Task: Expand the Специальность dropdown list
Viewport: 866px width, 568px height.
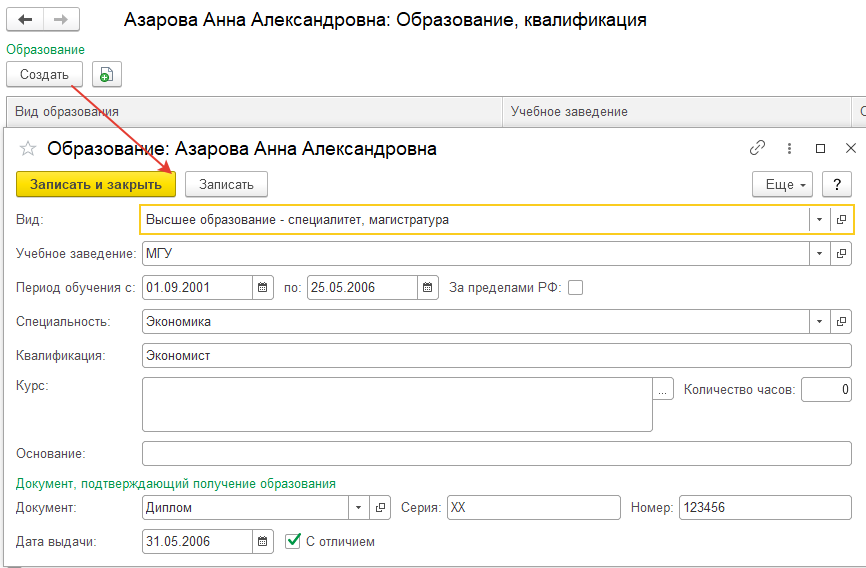Action: (819, 322)
